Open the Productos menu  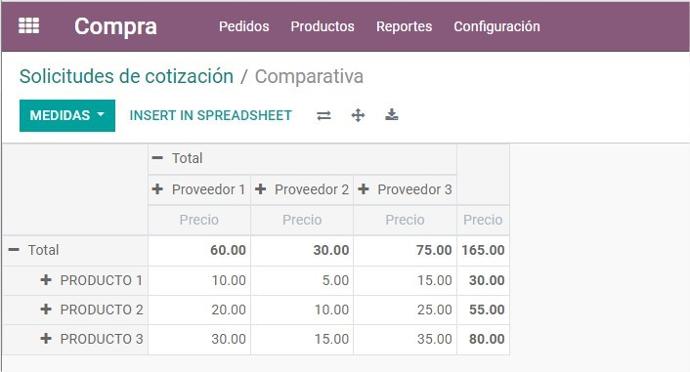point(323,26)
